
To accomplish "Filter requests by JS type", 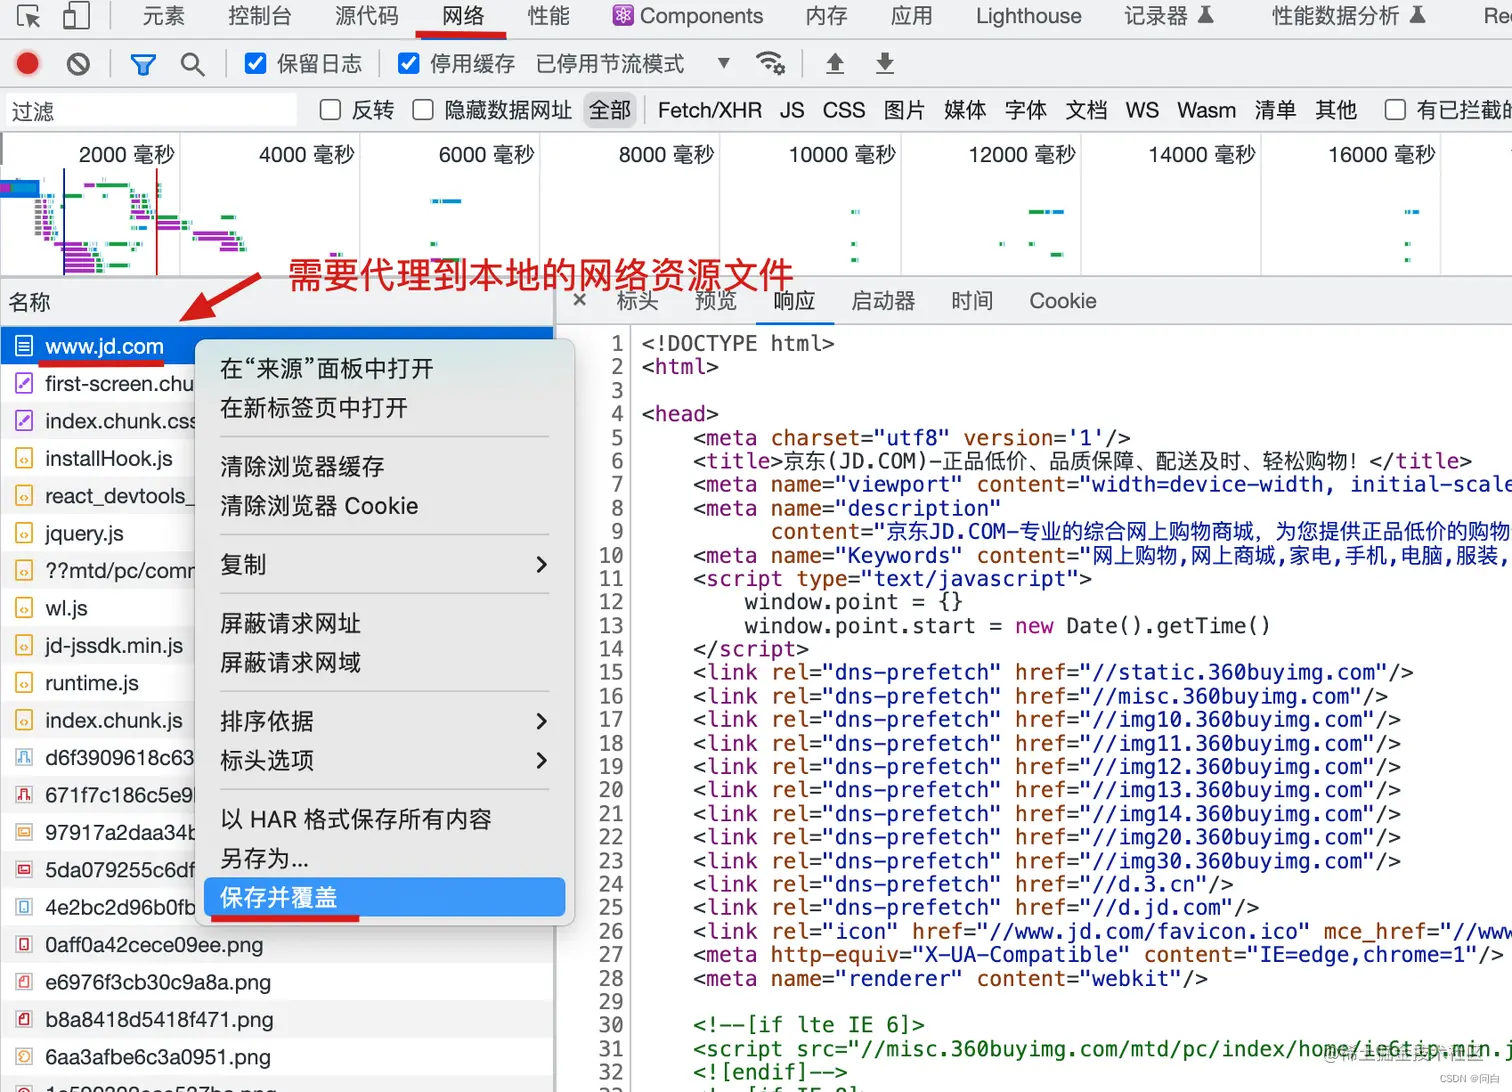I will [791, 110].
